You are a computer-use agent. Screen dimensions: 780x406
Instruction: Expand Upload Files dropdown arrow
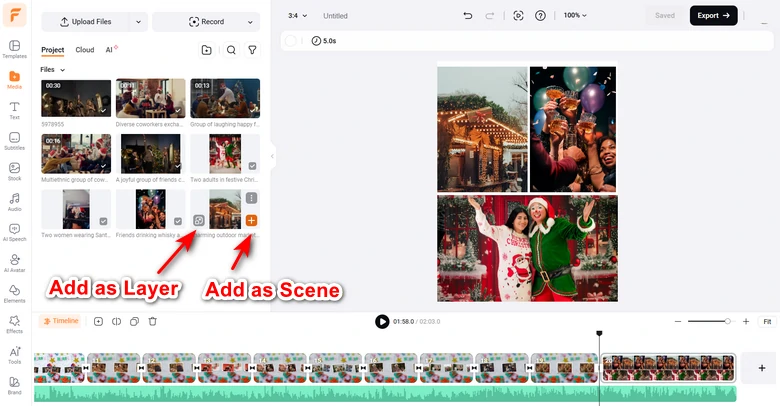pos(138,22)
